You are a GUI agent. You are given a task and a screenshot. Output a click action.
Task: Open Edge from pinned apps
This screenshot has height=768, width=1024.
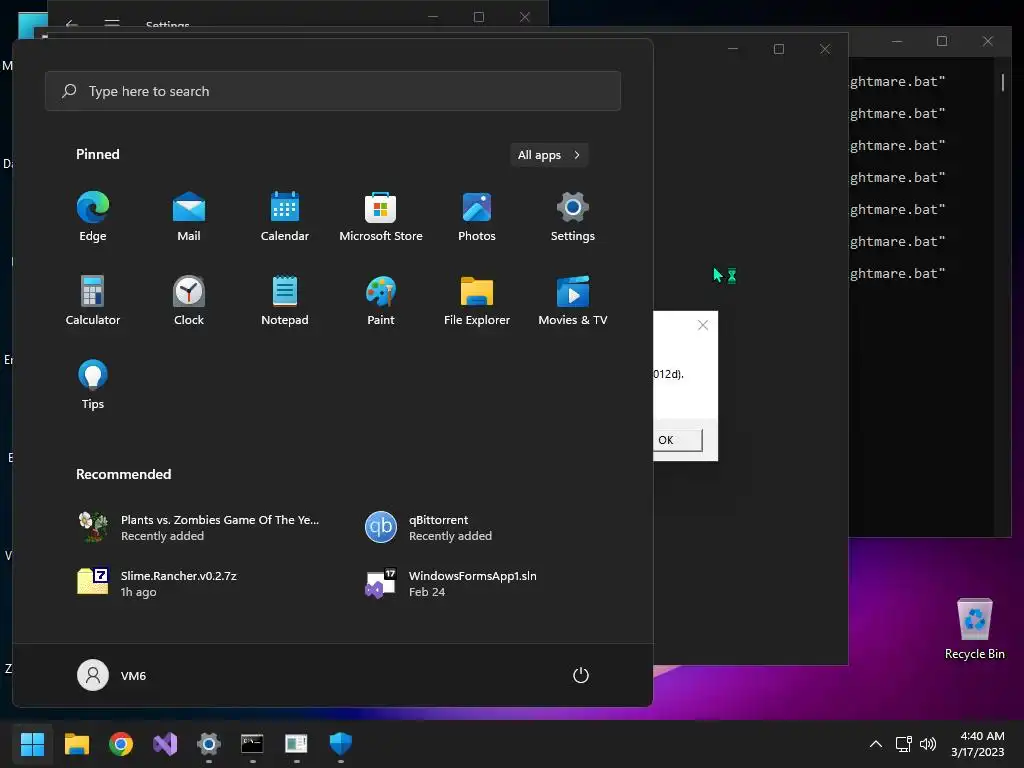pos(93,217)
